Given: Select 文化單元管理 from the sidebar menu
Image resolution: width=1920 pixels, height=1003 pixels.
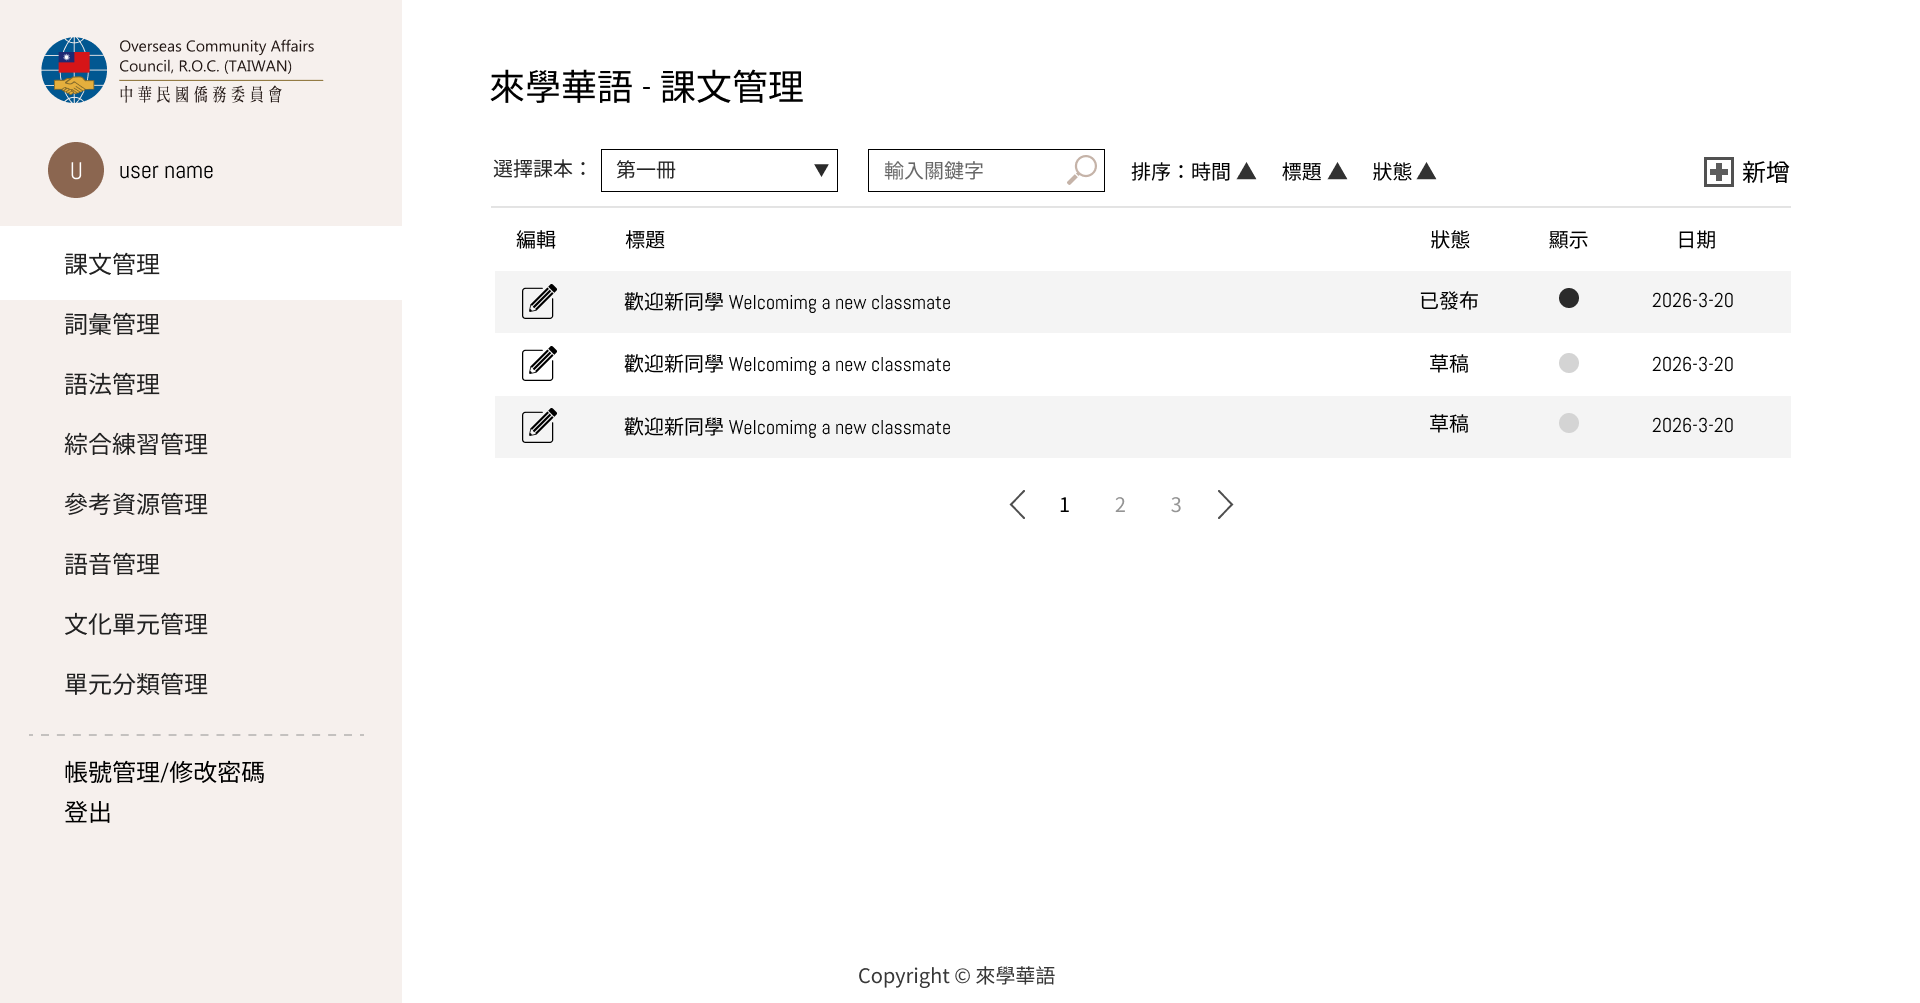Looking at the screenshot, I should [136, 624].
